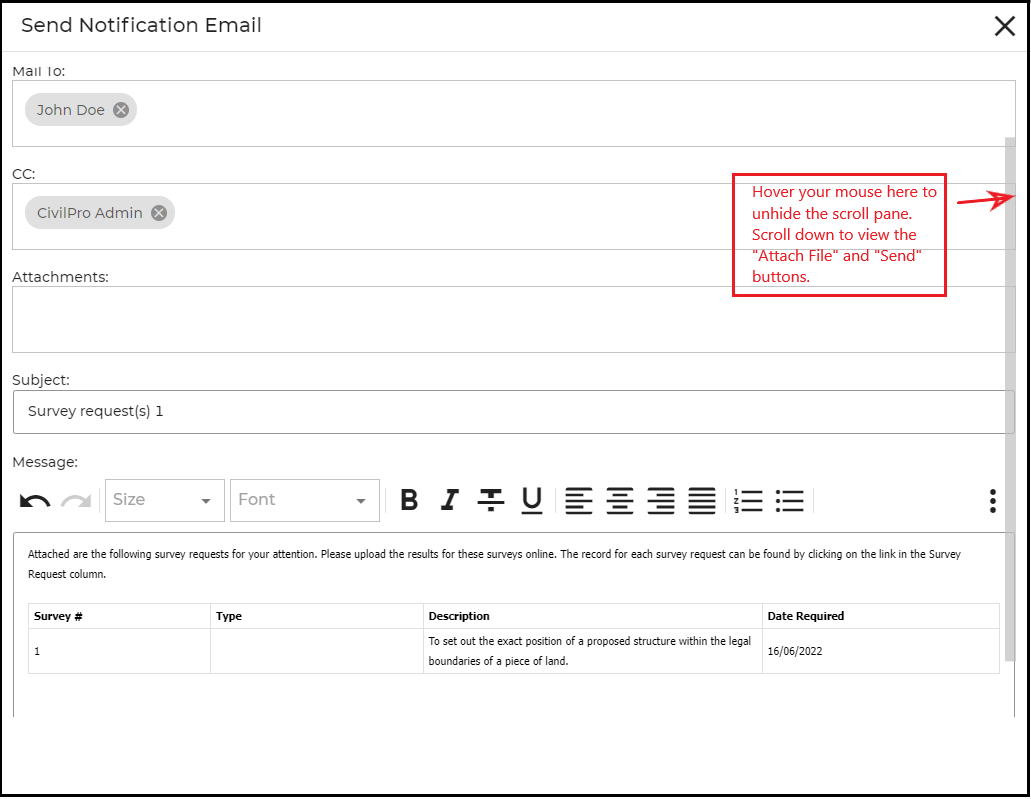Apply strikethrough formatting
Screen dimensions: 1031x799
(490, 500)
